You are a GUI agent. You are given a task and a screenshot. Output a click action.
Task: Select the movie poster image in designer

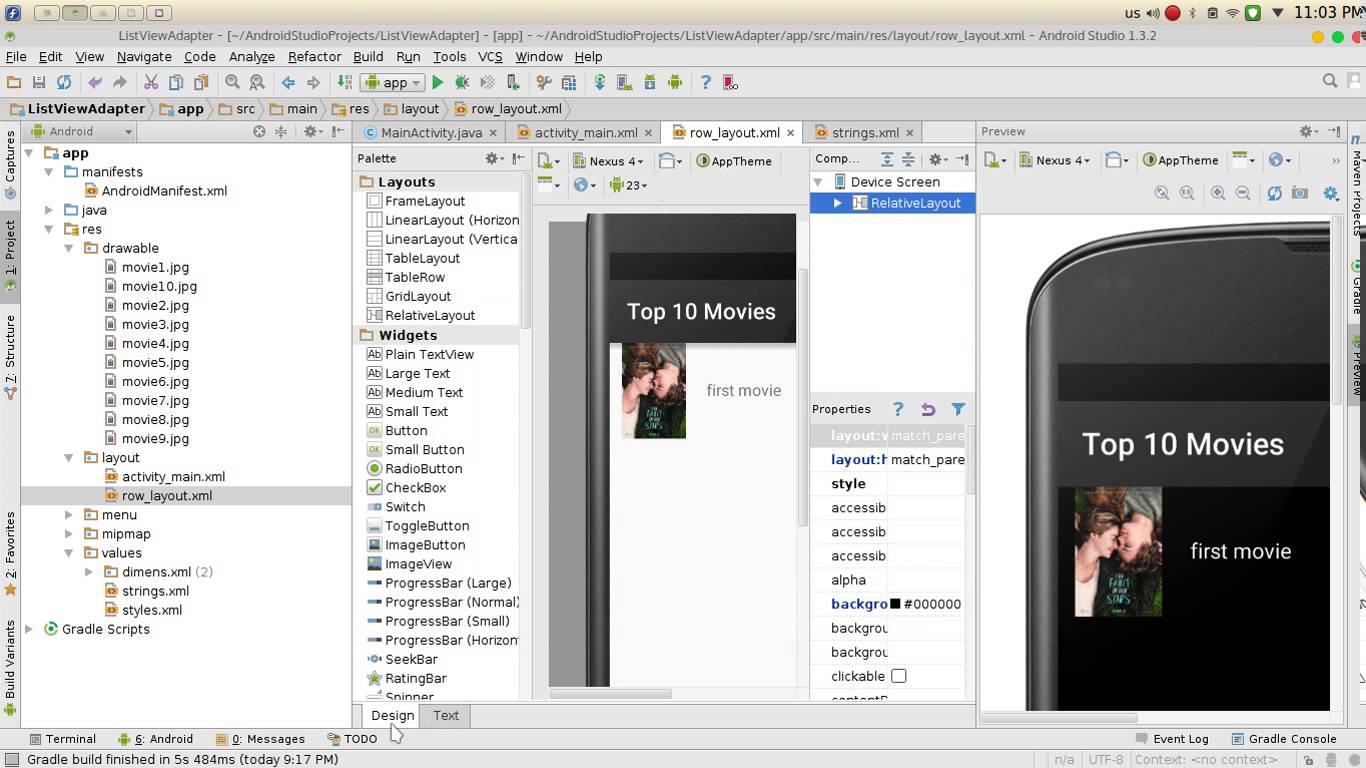click(654, 391)
